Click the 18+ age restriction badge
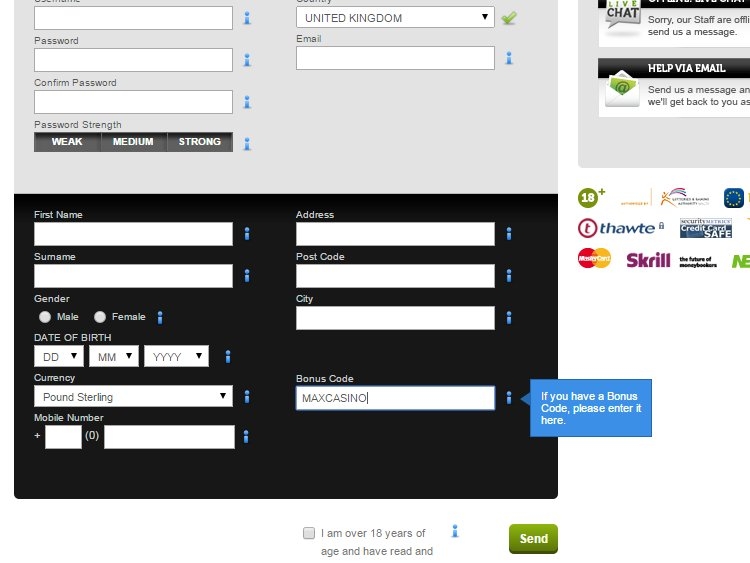 (592, 197)
